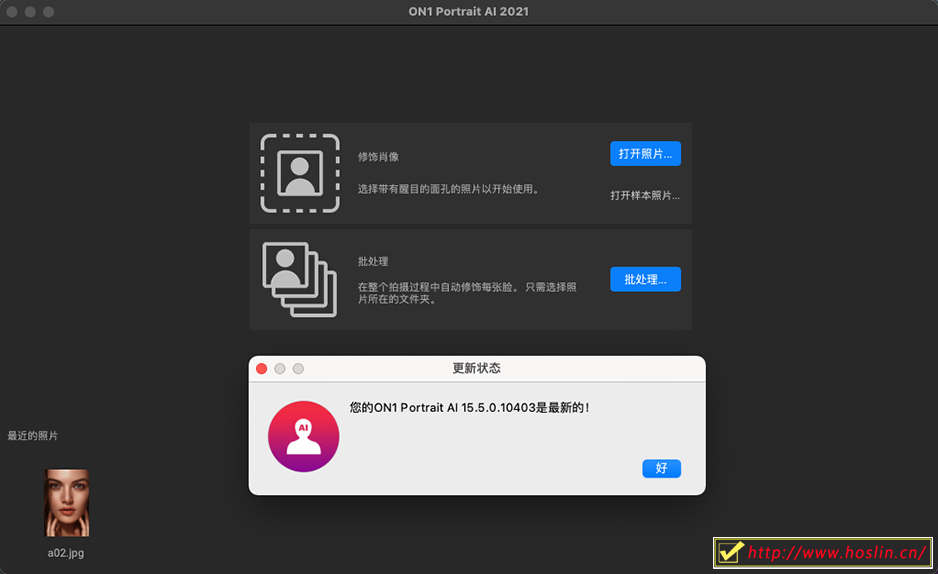Click the portrait retouch dashed-frame icon
This screenshot has height=574, width=938.
[x=300, y=173]
